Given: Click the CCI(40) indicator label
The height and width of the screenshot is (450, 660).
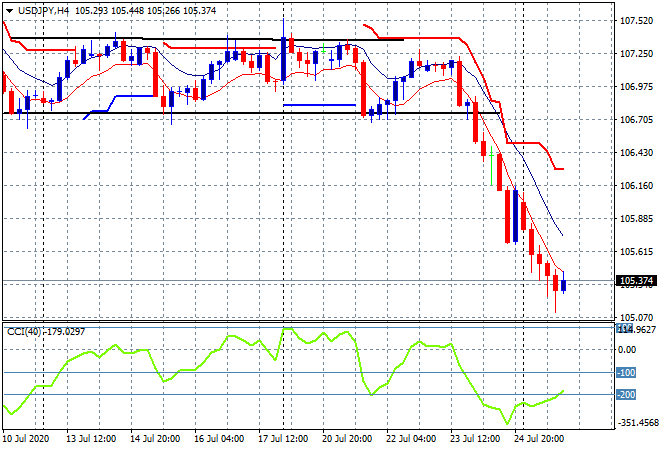Looking at the screenshot, I should pos(46,332).
